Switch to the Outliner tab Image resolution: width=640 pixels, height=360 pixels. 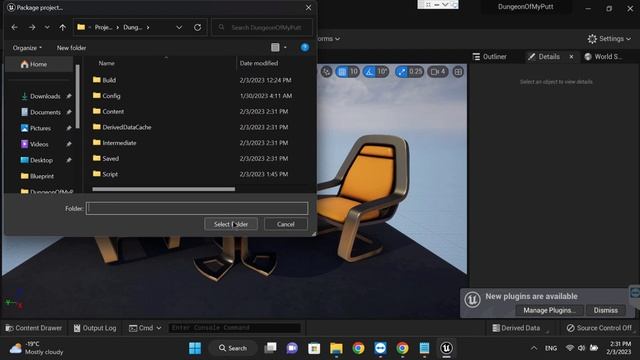[490, 57]
